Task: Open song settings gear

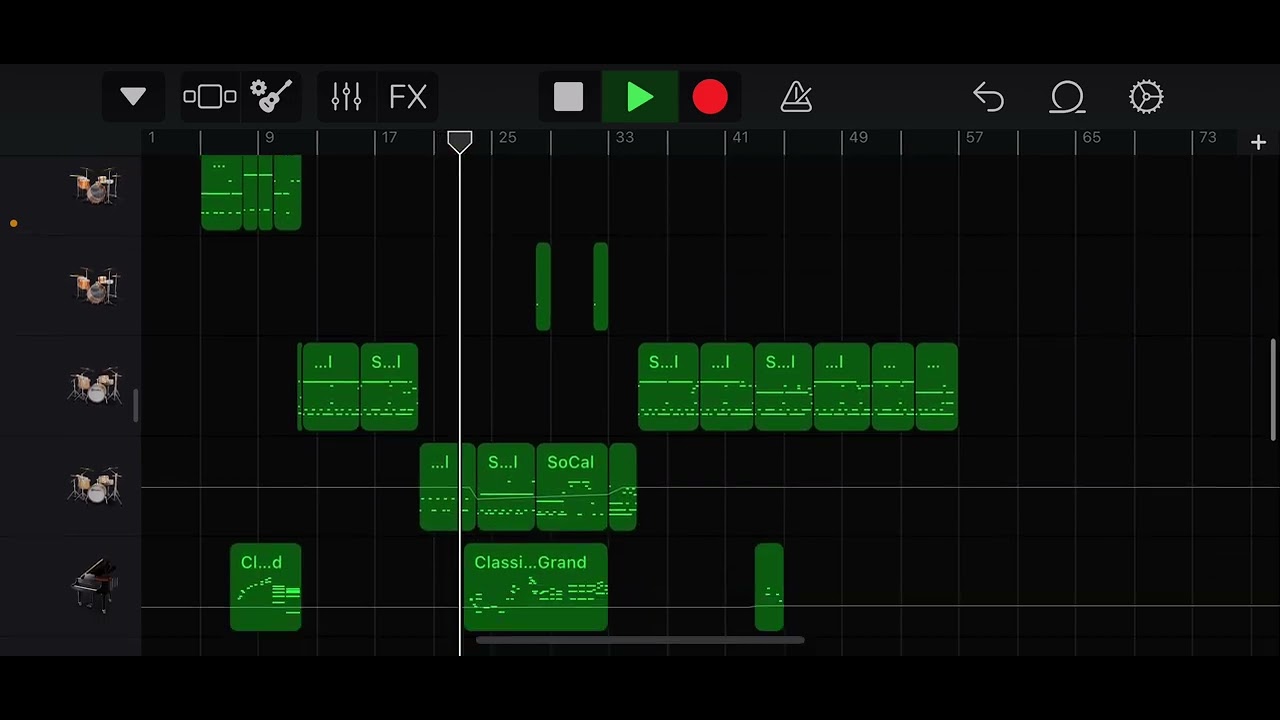Action: pos(1146,97)
